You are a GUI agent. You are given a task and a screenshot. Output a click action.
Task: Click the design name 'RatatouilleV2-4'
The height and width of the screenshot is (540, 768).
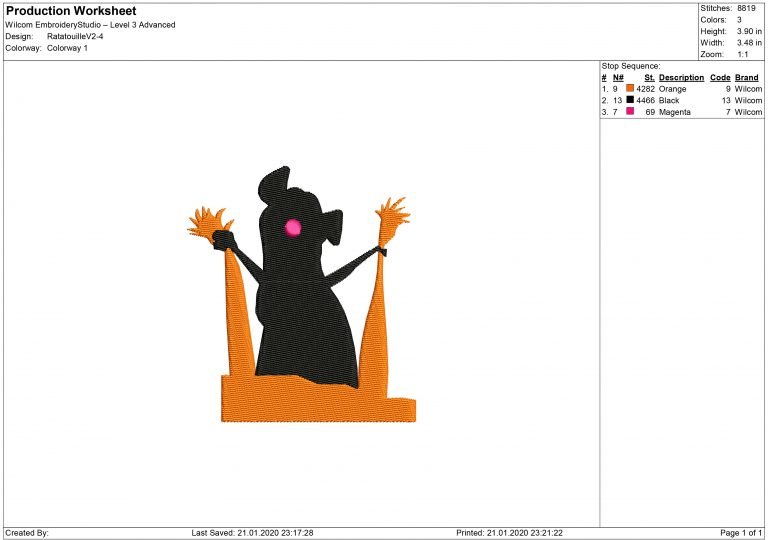click(75, 36)
